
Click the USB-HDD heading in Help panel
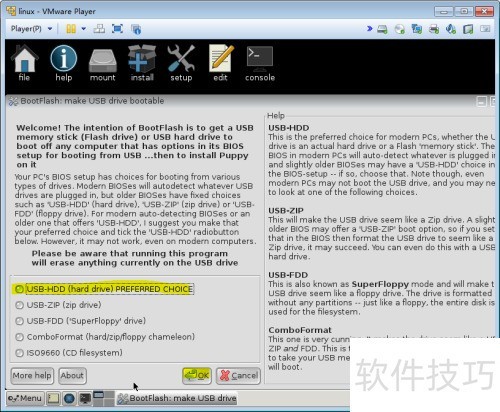tap(289, 128)
